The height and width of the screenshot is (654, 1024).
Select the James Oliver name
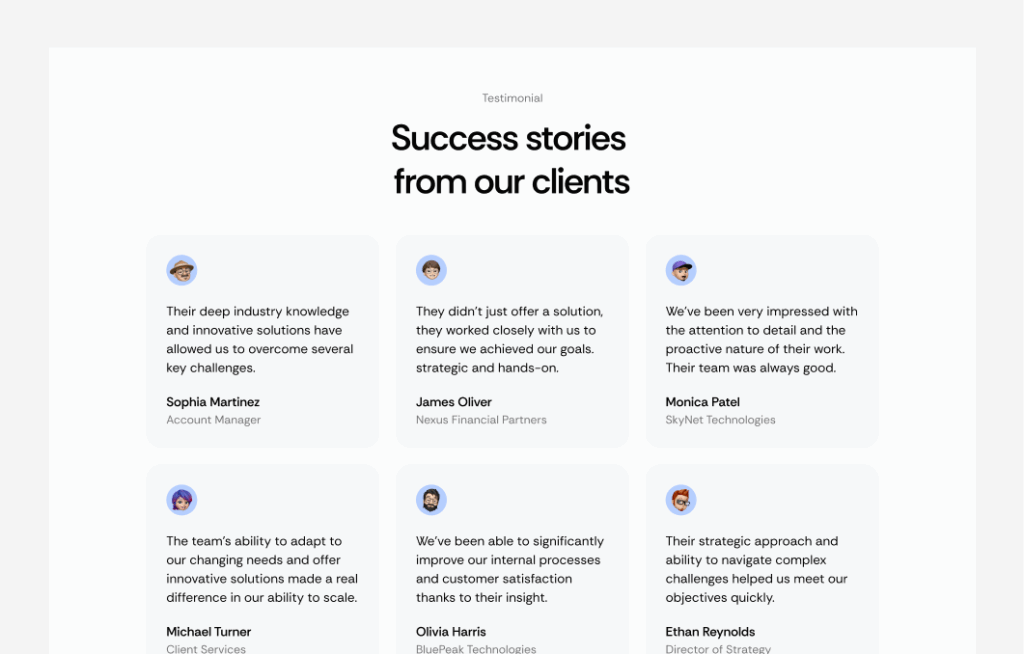pos(454,402)
